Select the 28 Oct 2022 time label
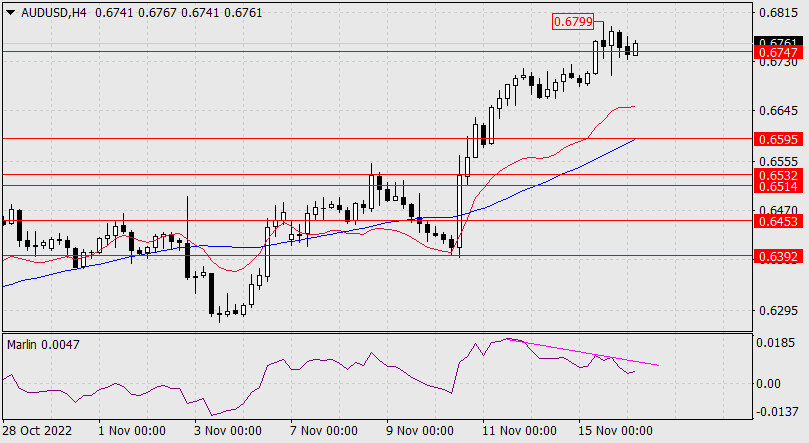Viewport: 809px width, 443px height. tap(37, 431)
